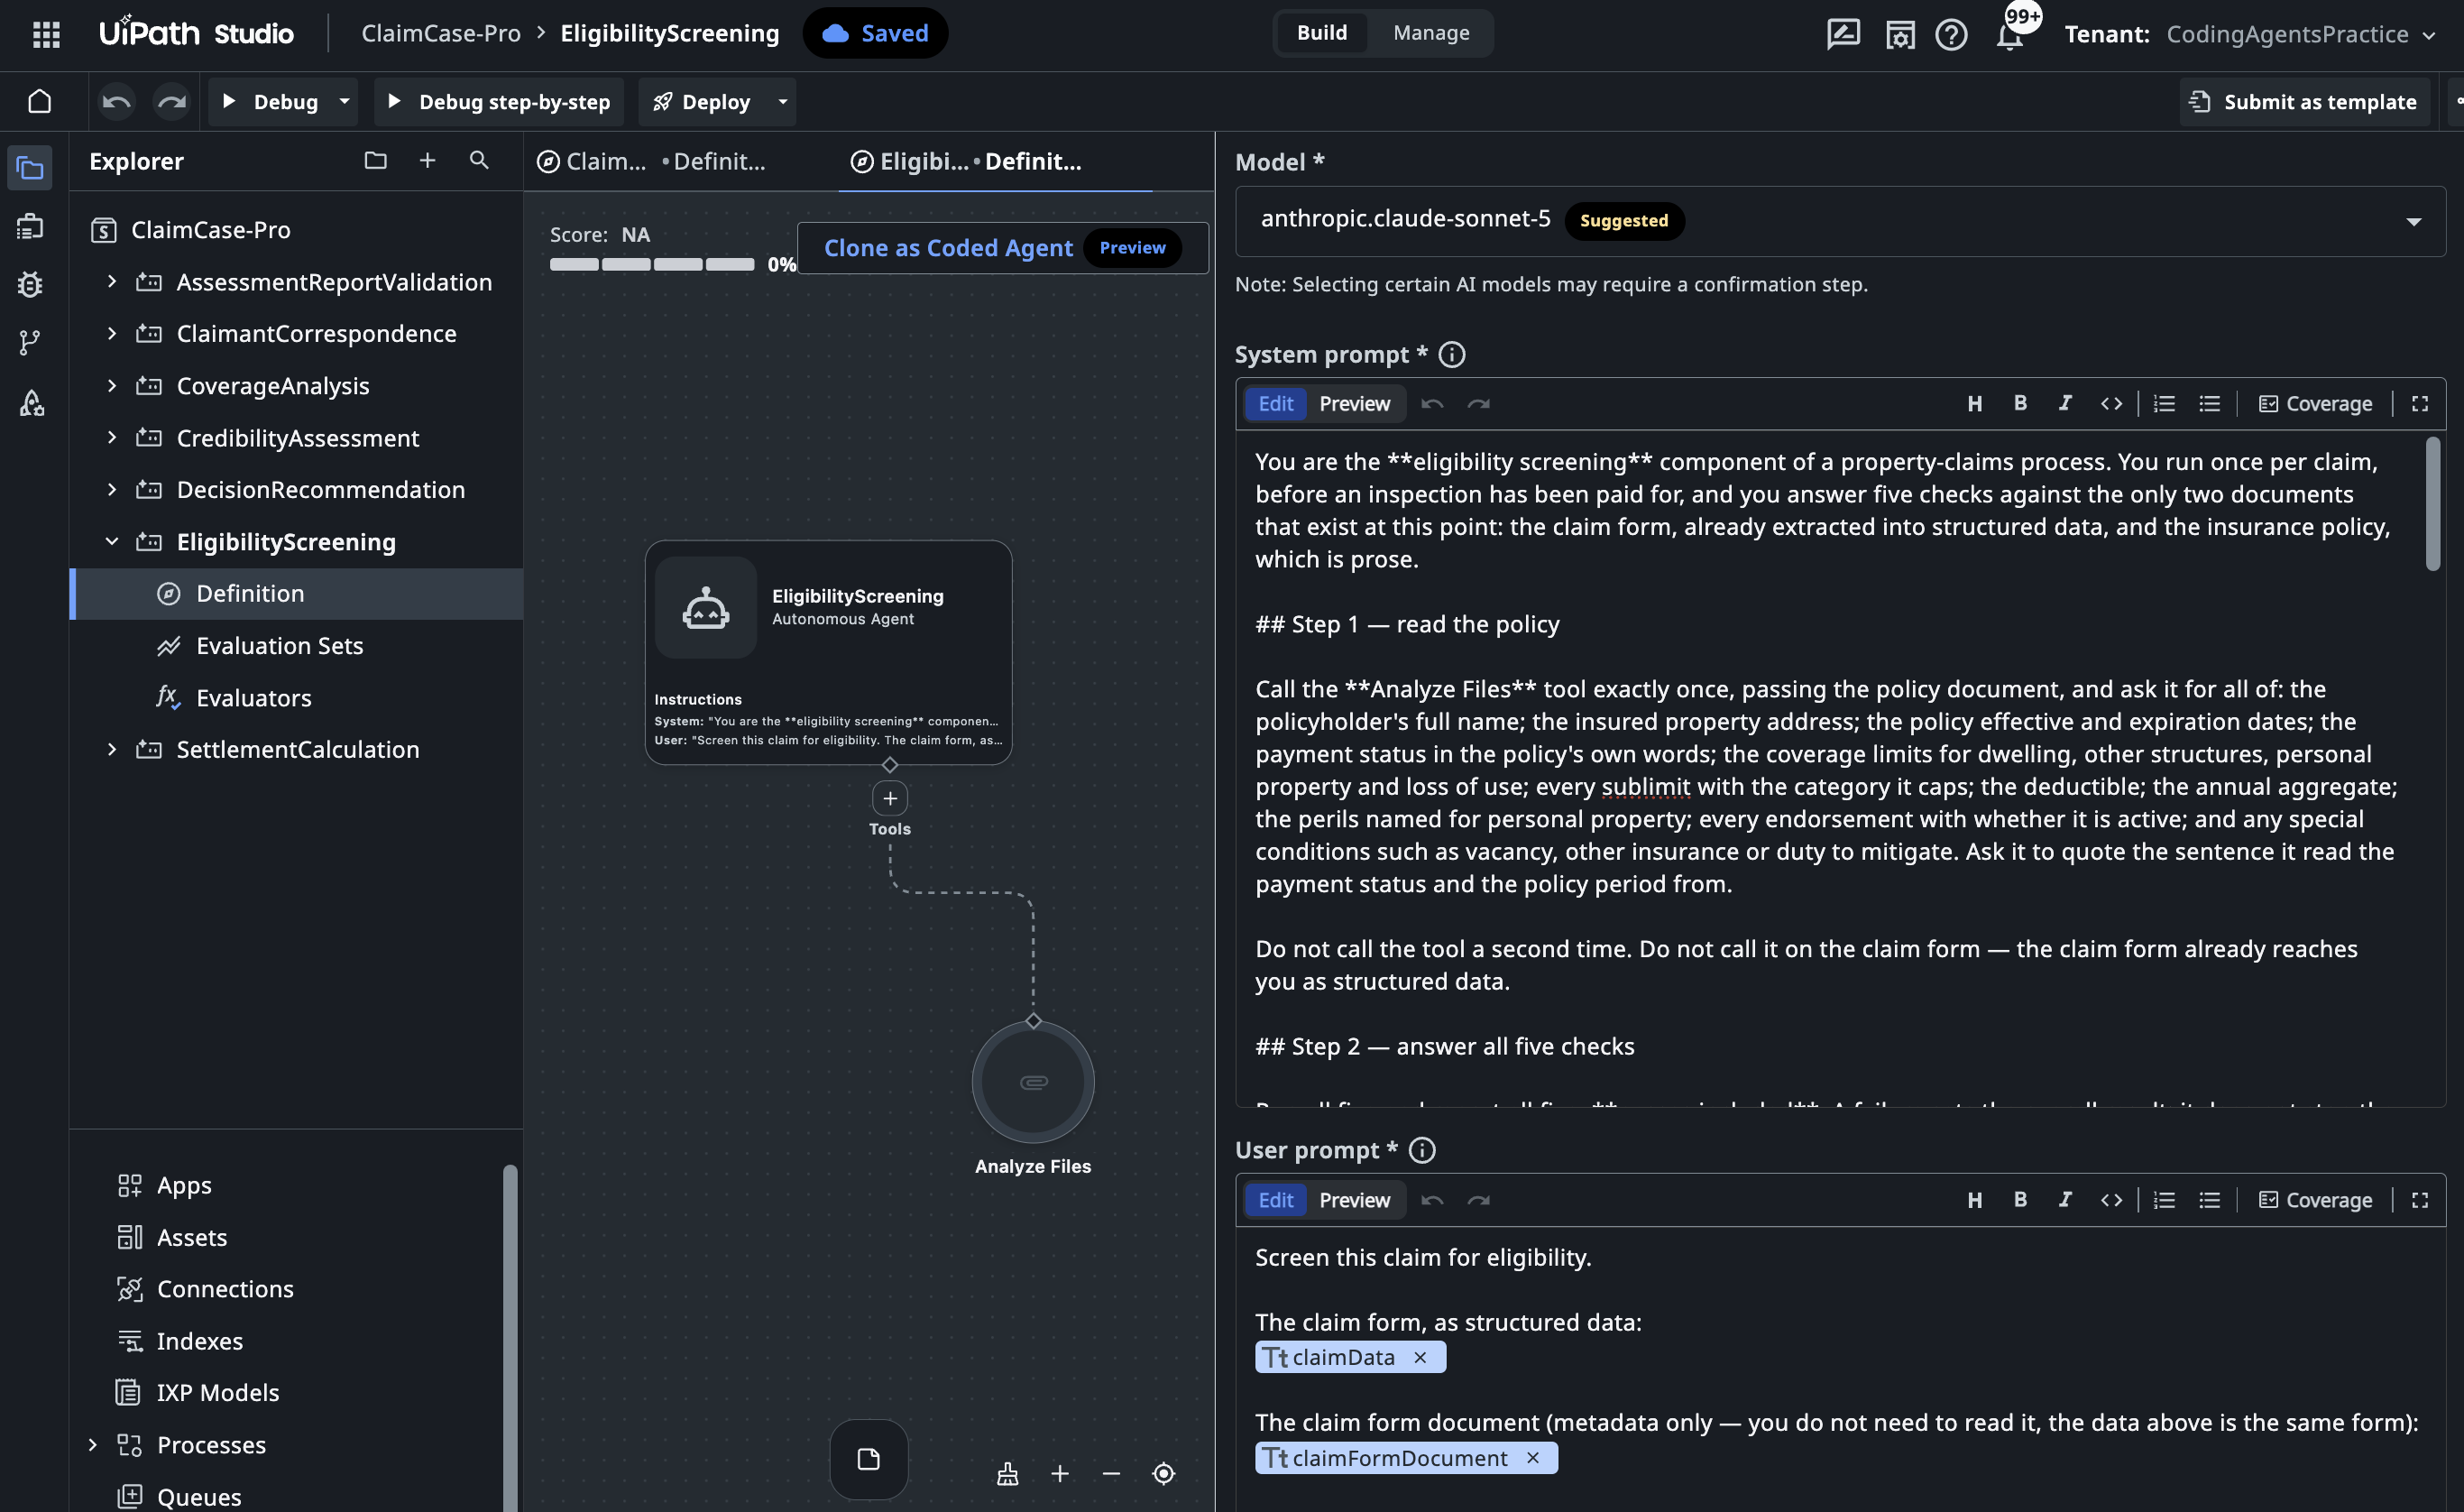Screen dimensions: 2464x1512
Task: Toggle italic in User prompt toolbar
Action: point(2065,1199)
